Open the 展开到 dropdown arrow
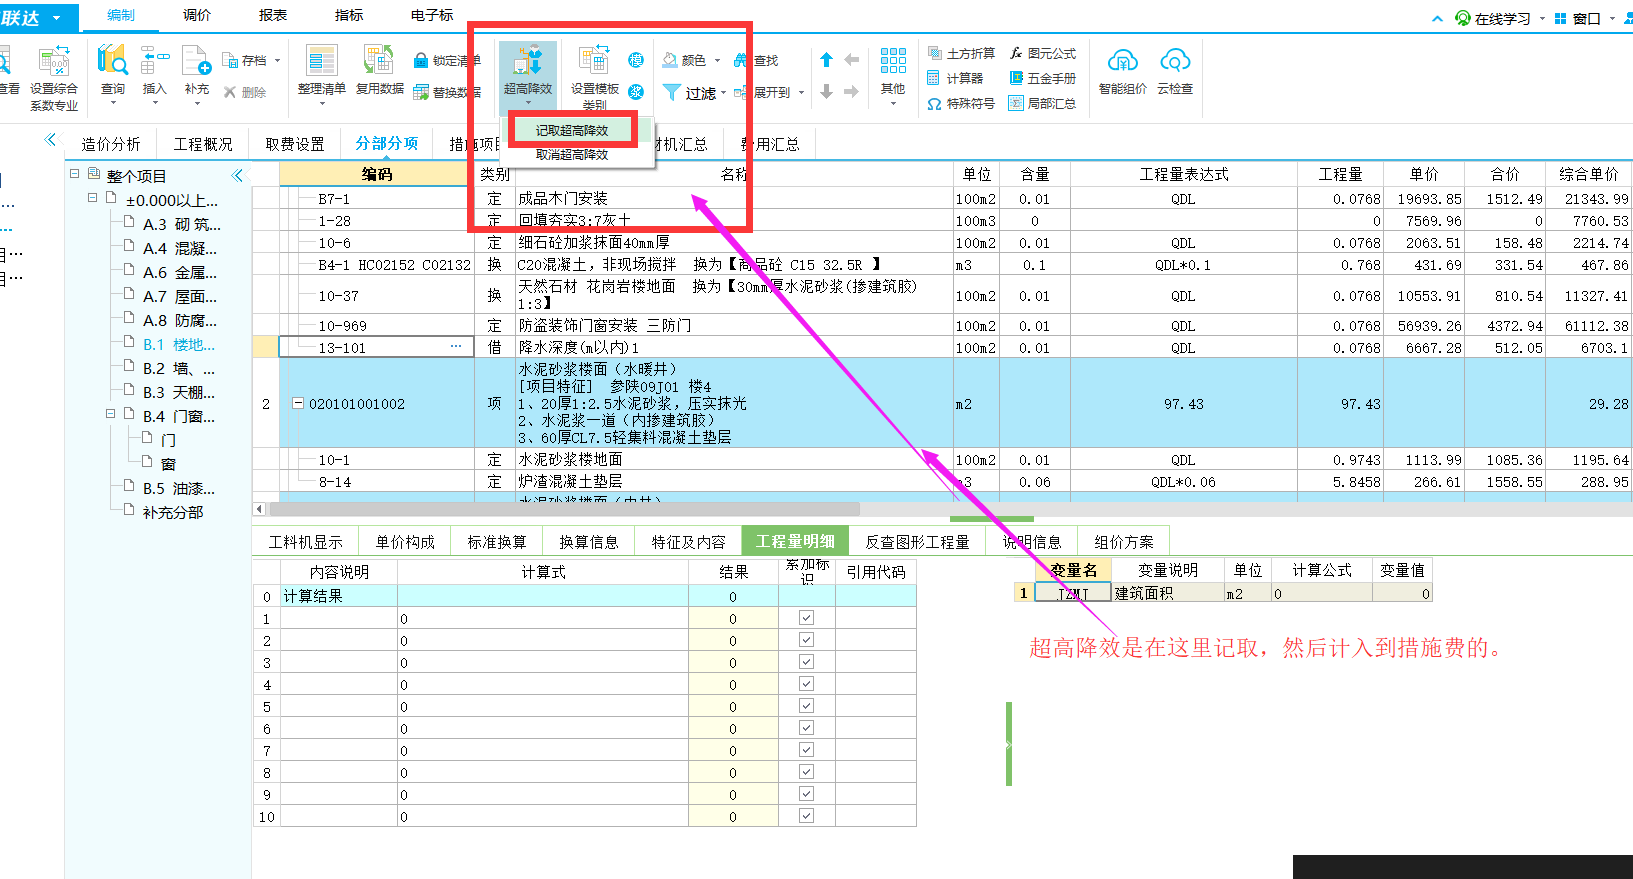Image resolution: width=1633 pixels, height=879 pixels. point(801,93)
